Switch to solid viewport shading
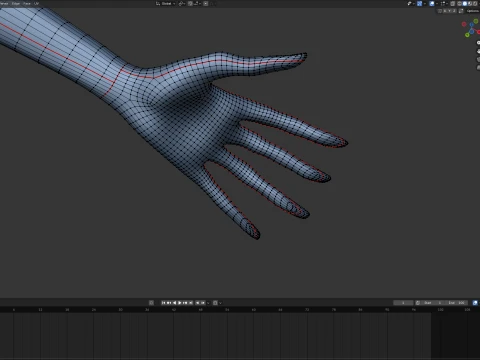 465,4
